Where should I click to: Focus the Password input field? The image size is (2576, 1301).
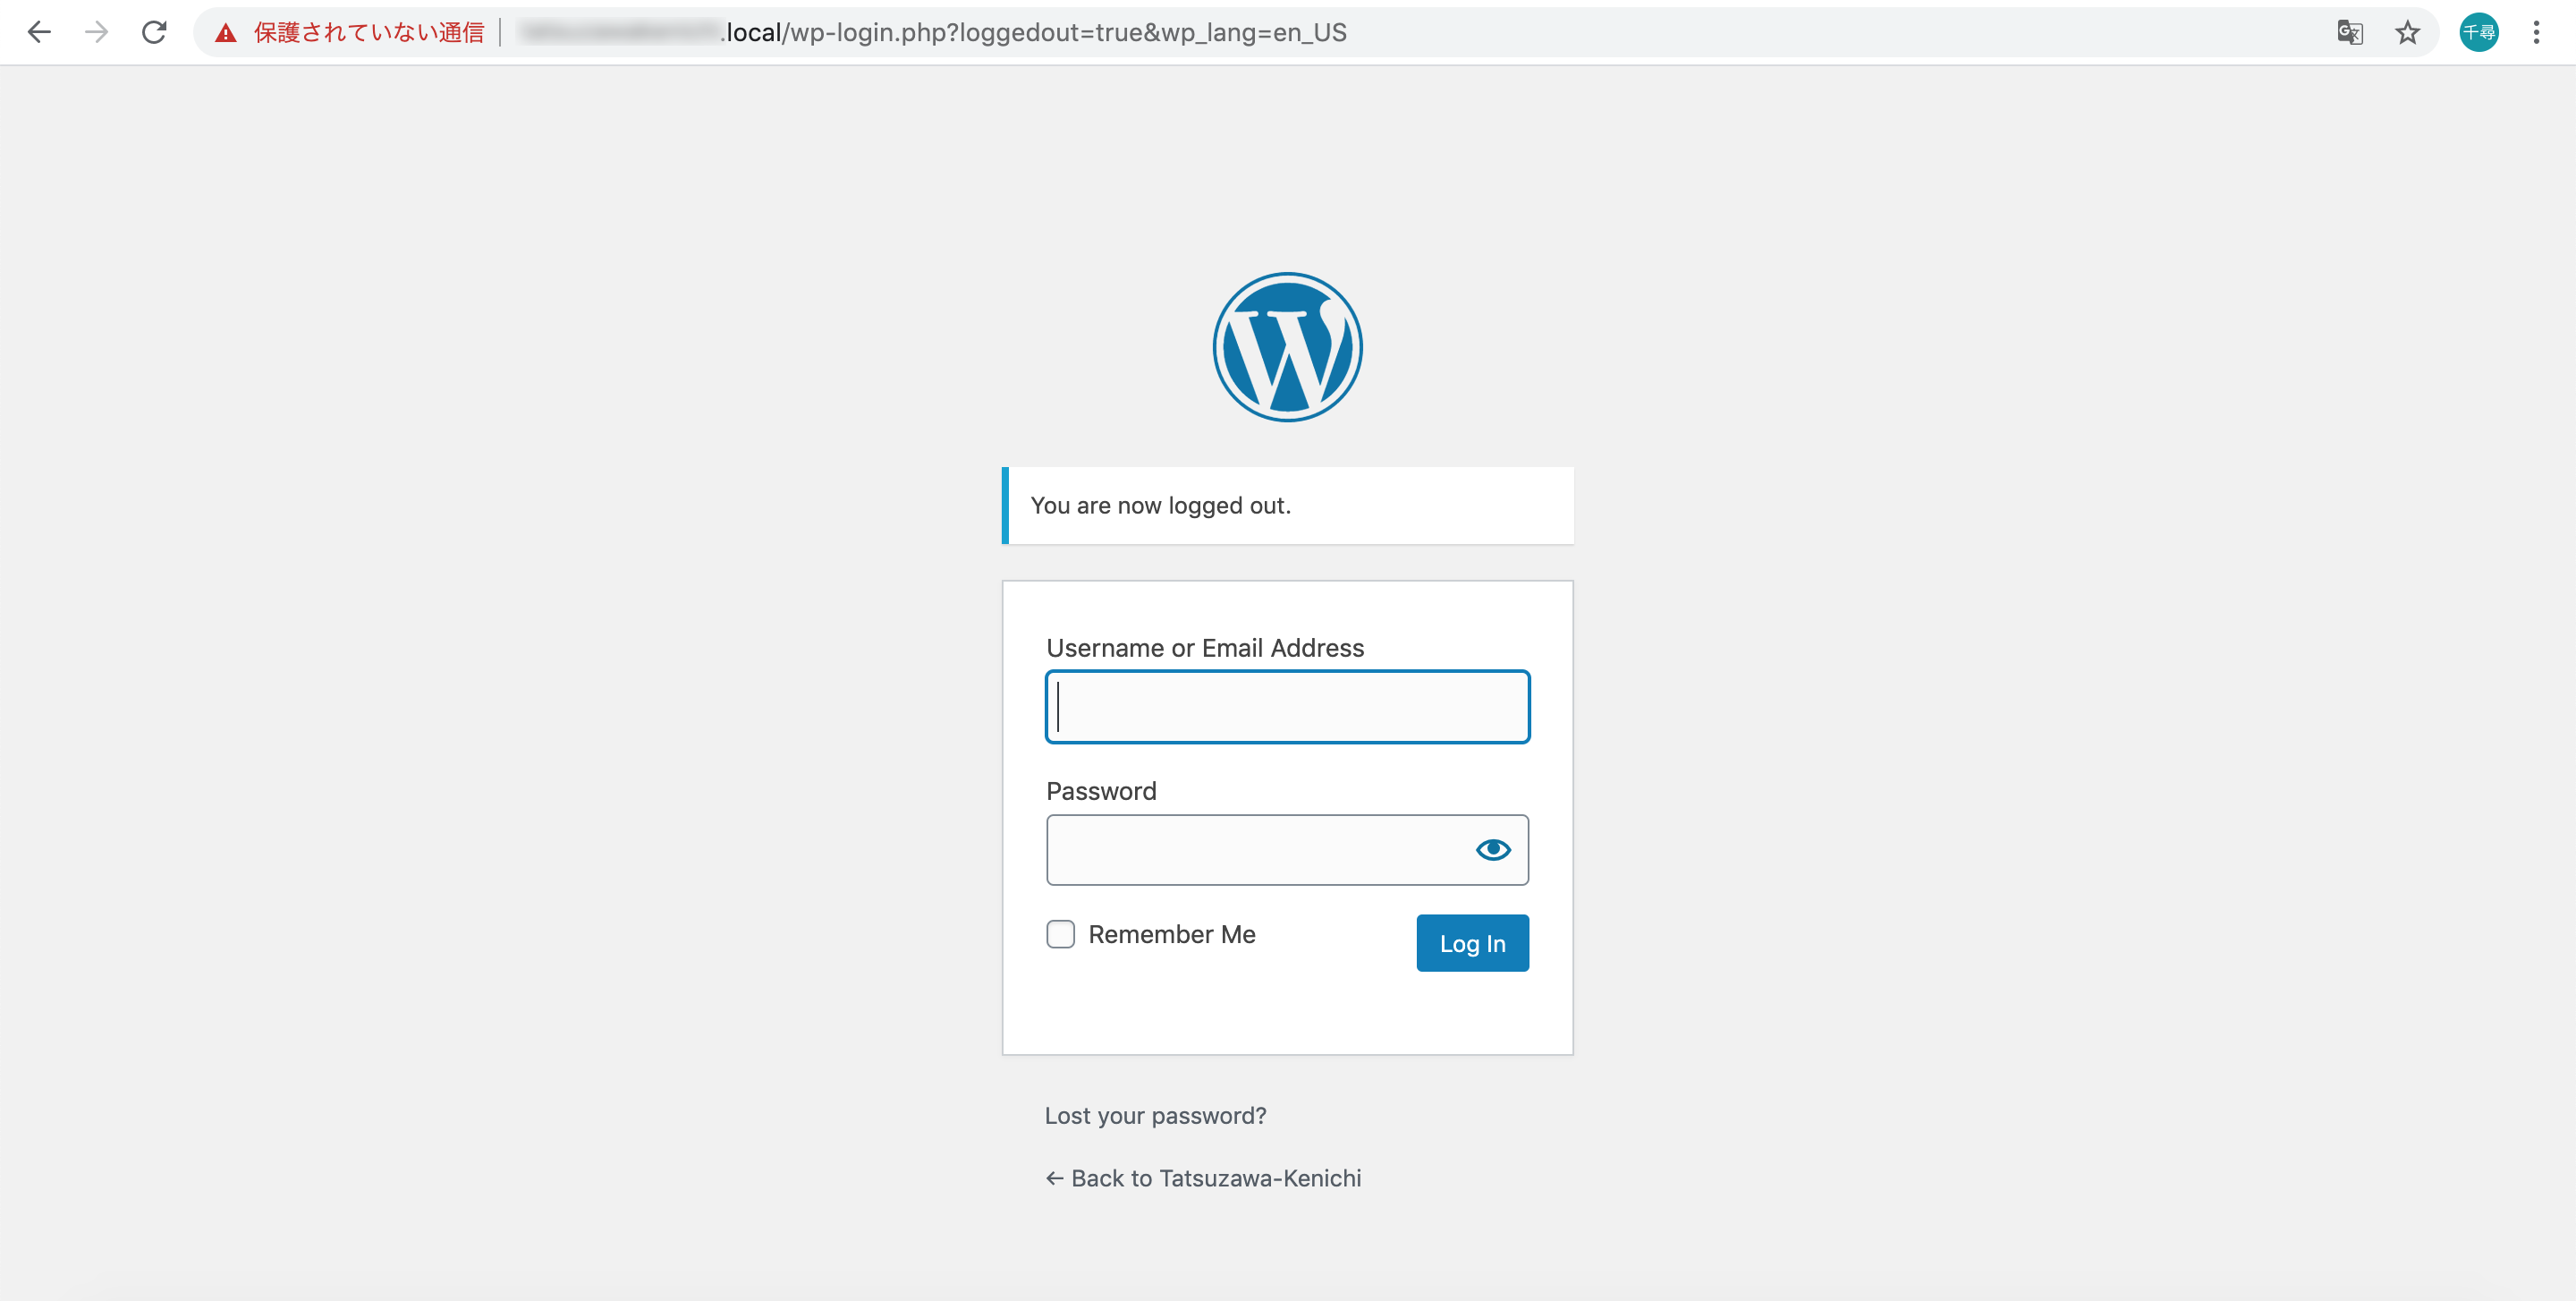[x=1260, y=849]
